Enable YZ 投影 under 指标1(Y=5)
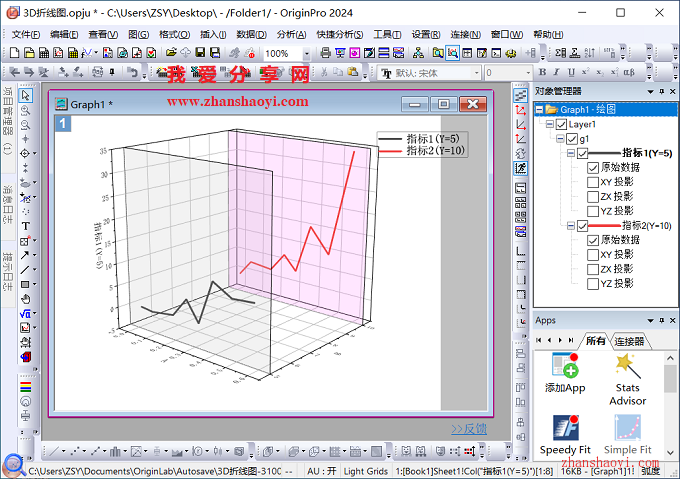The width and height of the screenshot is (680, 479). click(x=593, y=212)
